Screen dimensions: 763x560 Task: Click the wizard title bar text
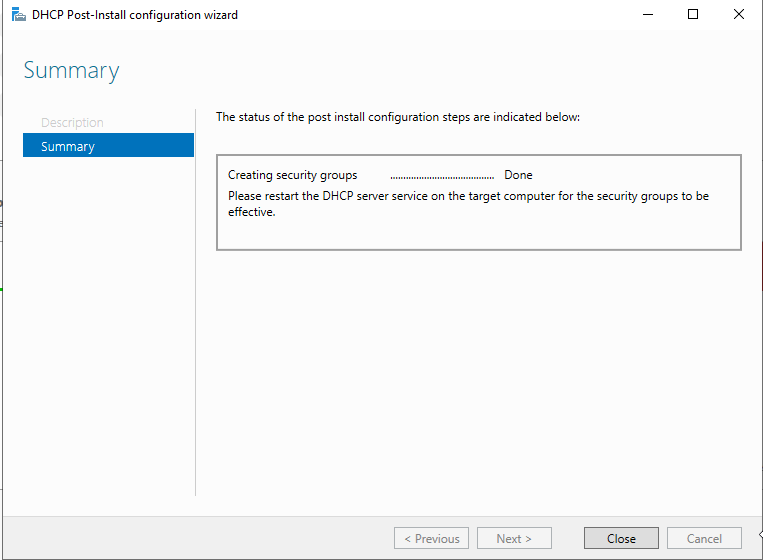tap(135, 15)
